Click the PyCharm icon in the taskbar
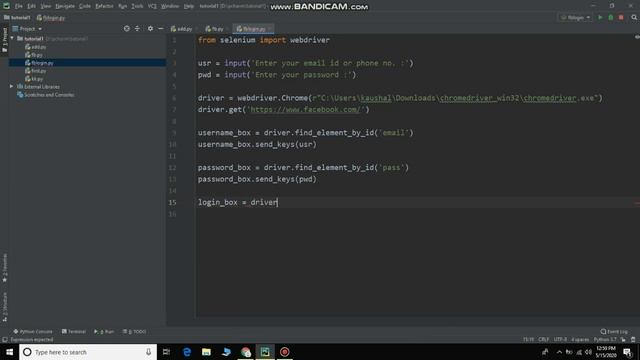The width and height of the screenshot is (640, 360). click(265, 352)
